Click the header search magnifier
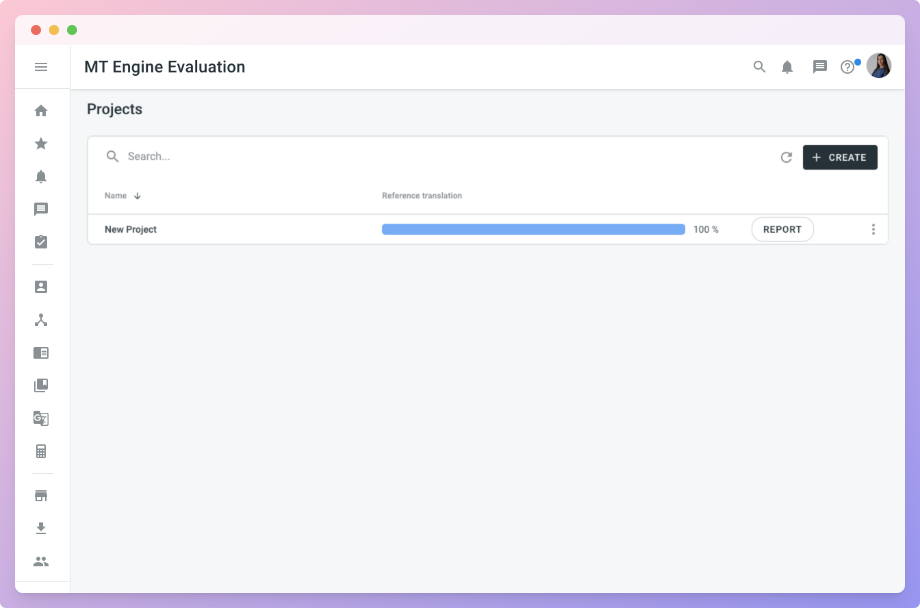The image size is (920, 608). pyautogui.click(x=759, y=67)
